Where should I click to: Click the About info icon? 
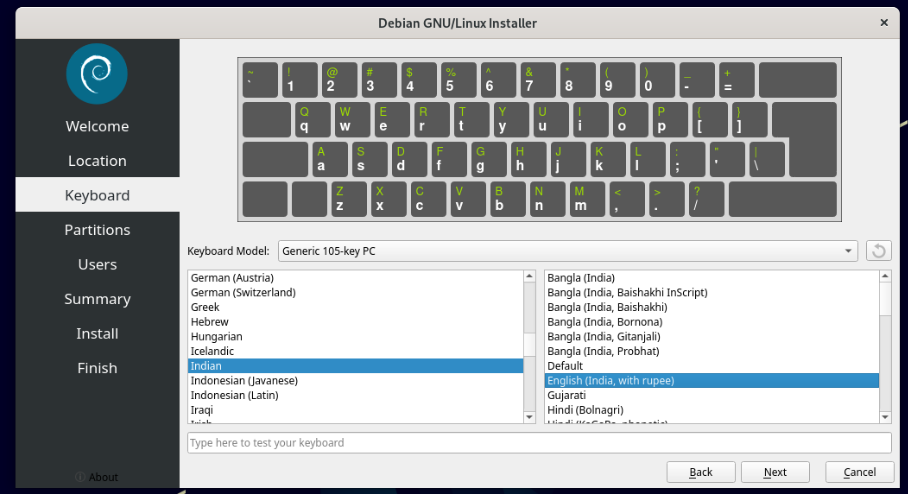click(x=80, y=477)
